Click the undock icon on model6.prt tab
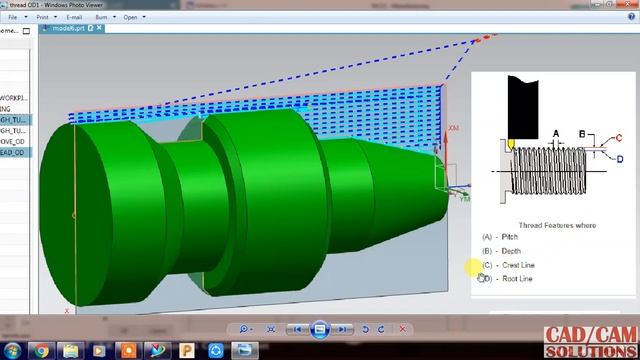 point(91,28)
